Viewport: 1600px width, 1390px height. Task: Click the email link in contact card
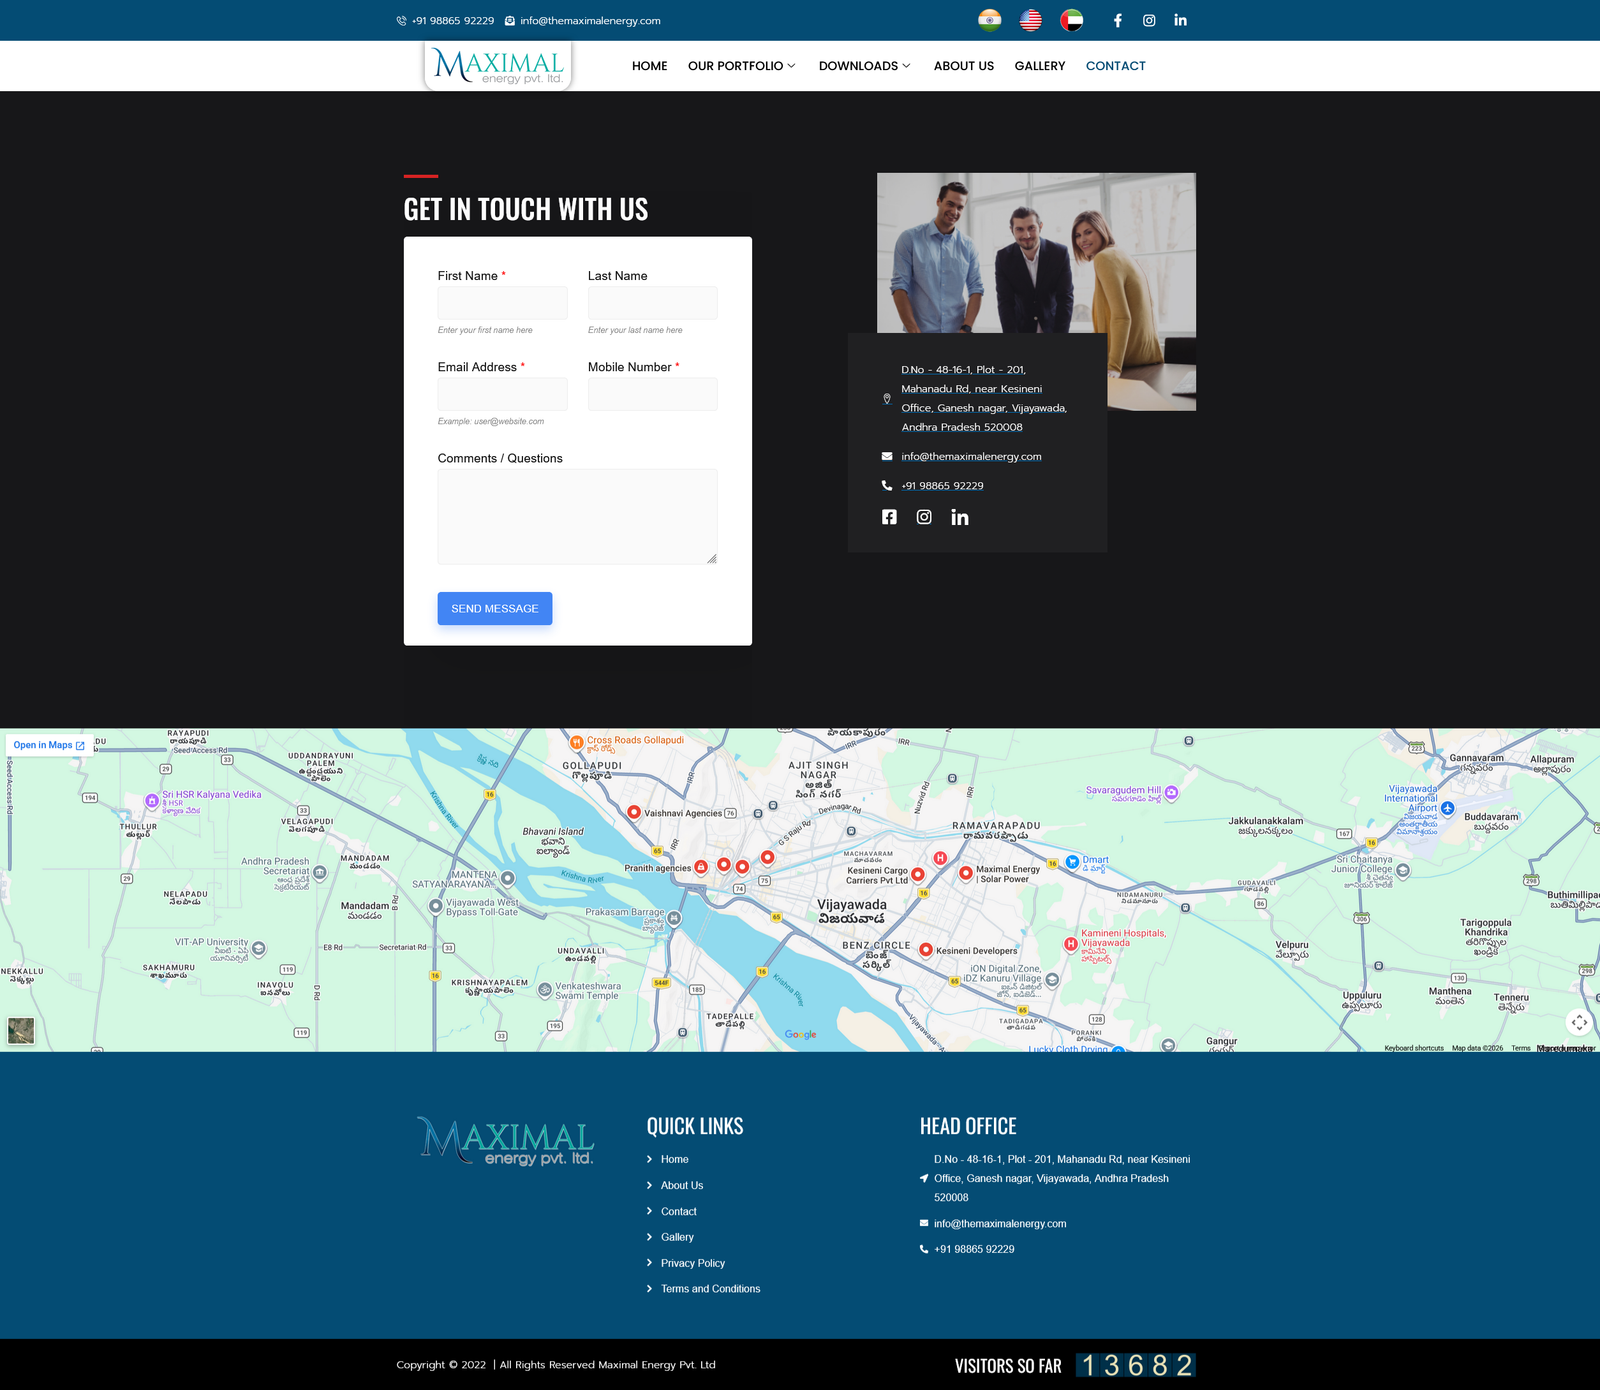pyautogui.click(x=971, y=456)
